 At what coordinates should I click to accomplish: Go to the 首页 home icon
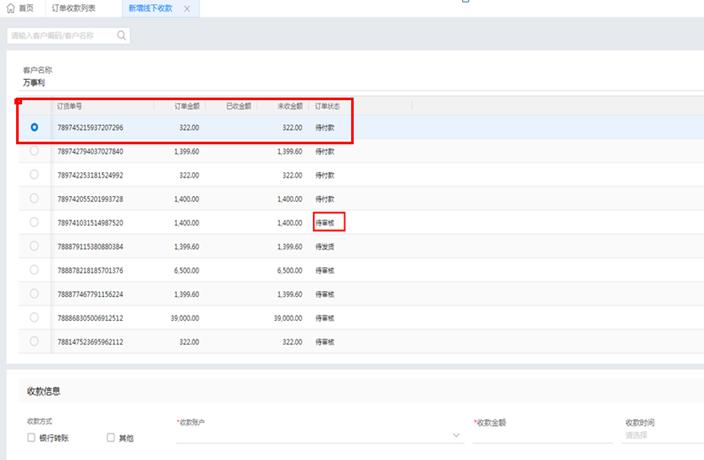[11, 8]
